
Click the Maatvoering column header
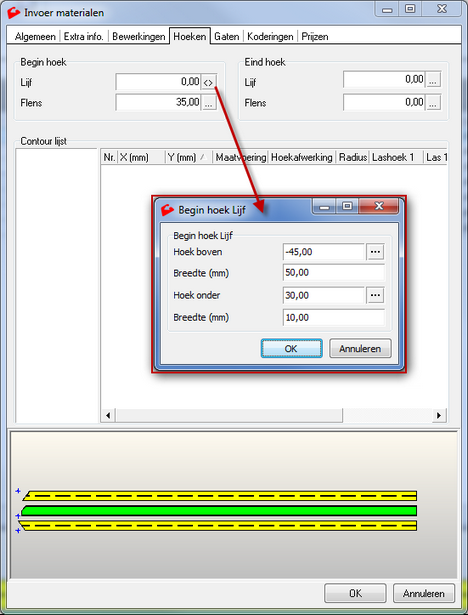click(240, 157)
